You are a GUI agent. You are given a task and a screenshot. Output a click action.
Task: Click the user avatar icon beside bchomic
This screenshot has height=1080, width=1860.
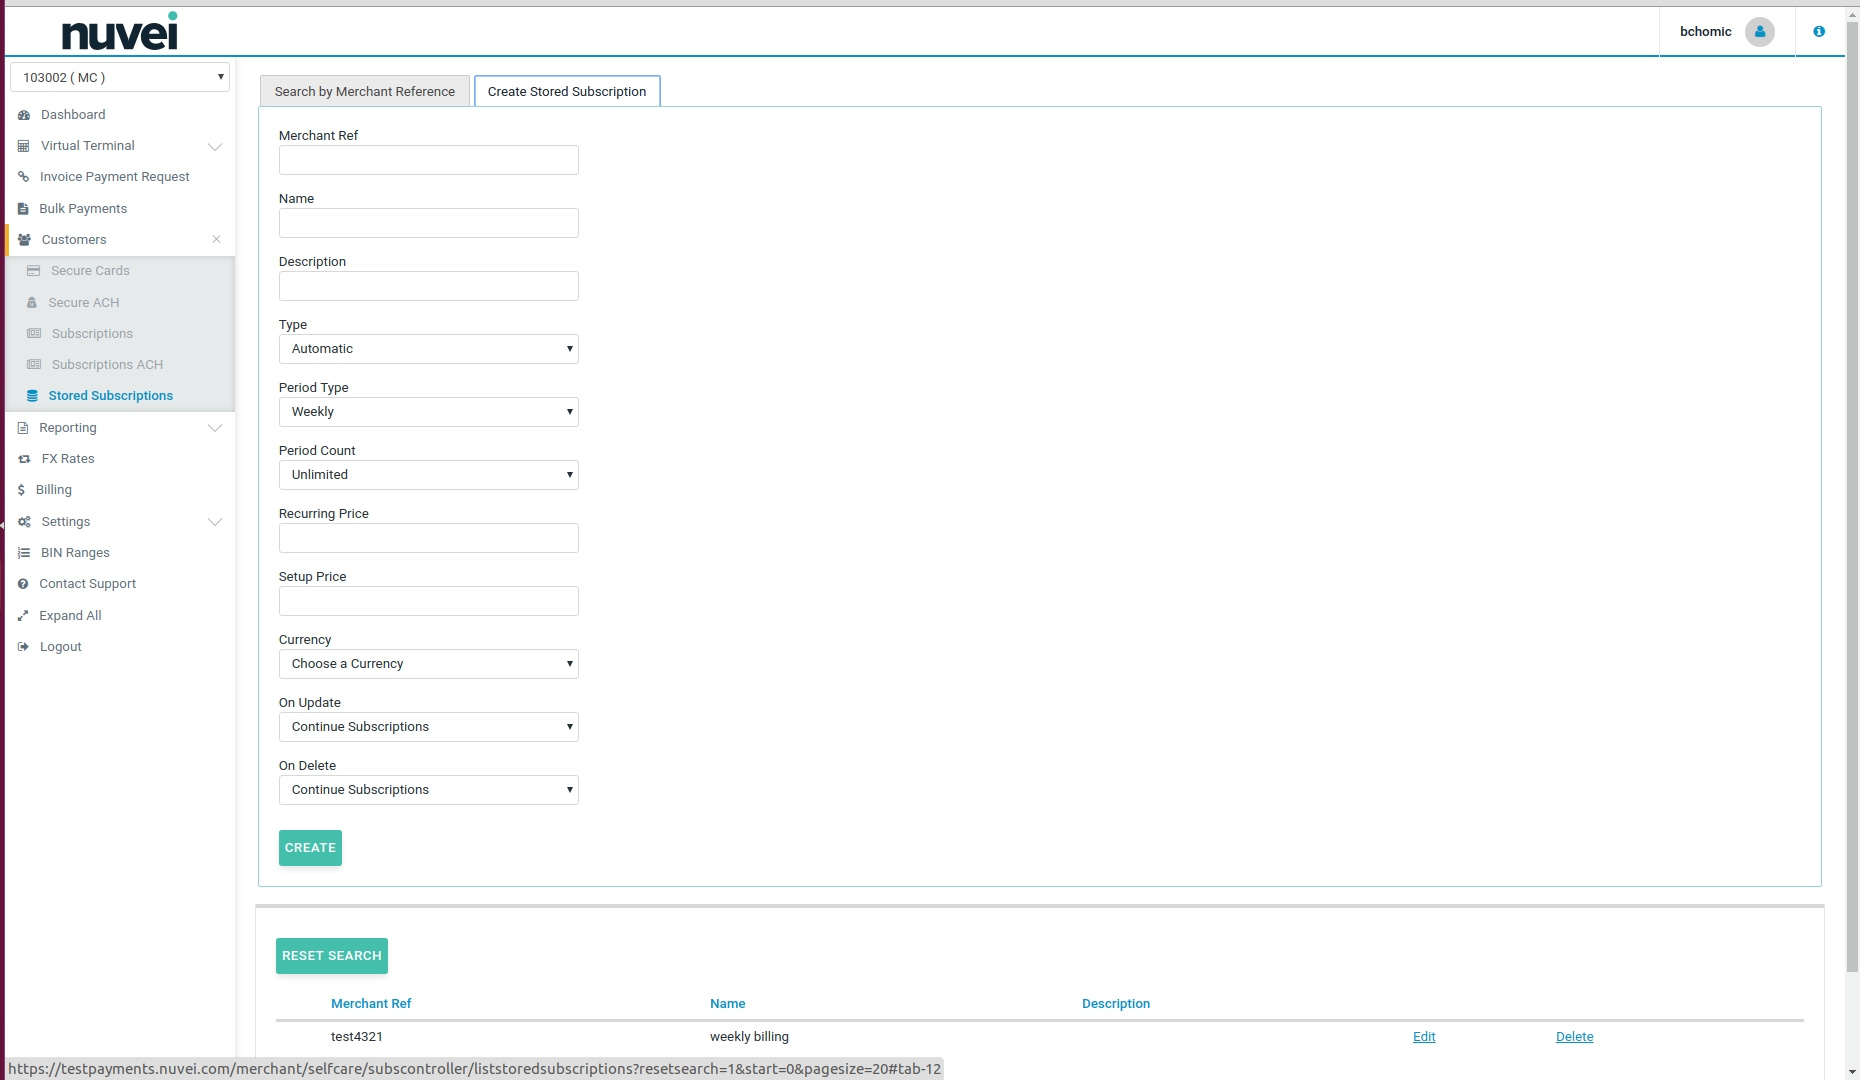1759,32
